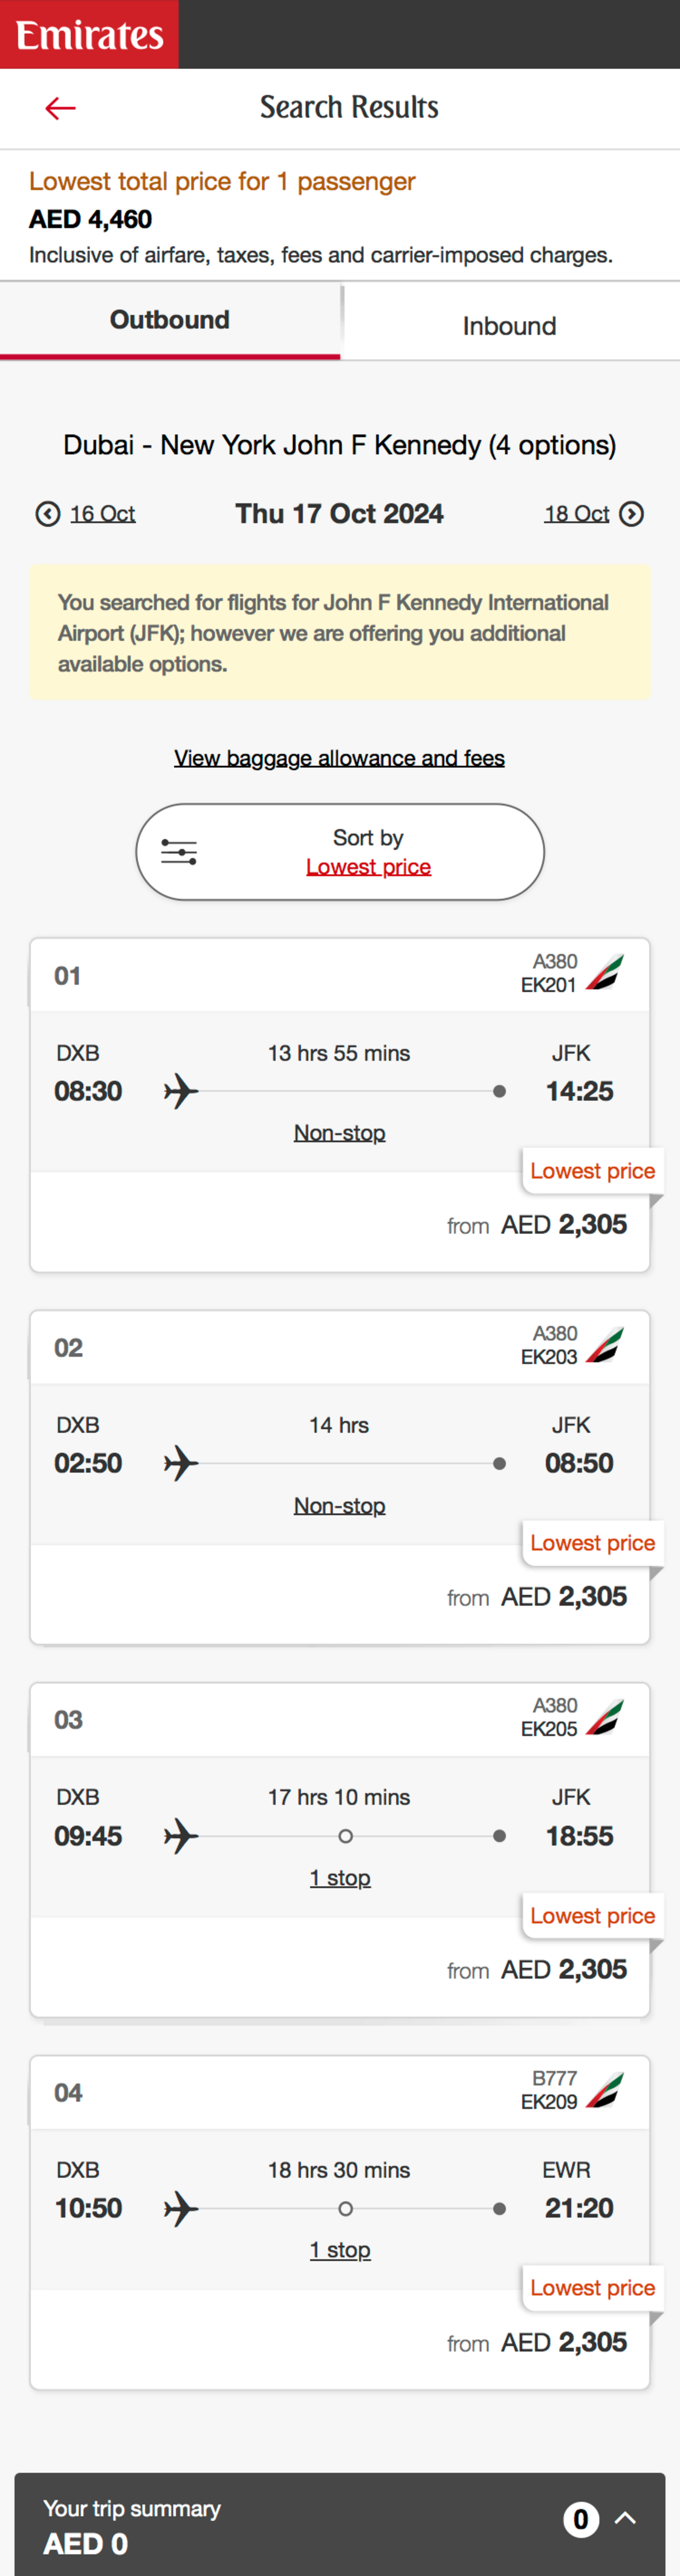Expand the trip summary chevron
The height and width of the screenshot is (2576, 680).
point(626,2518)
